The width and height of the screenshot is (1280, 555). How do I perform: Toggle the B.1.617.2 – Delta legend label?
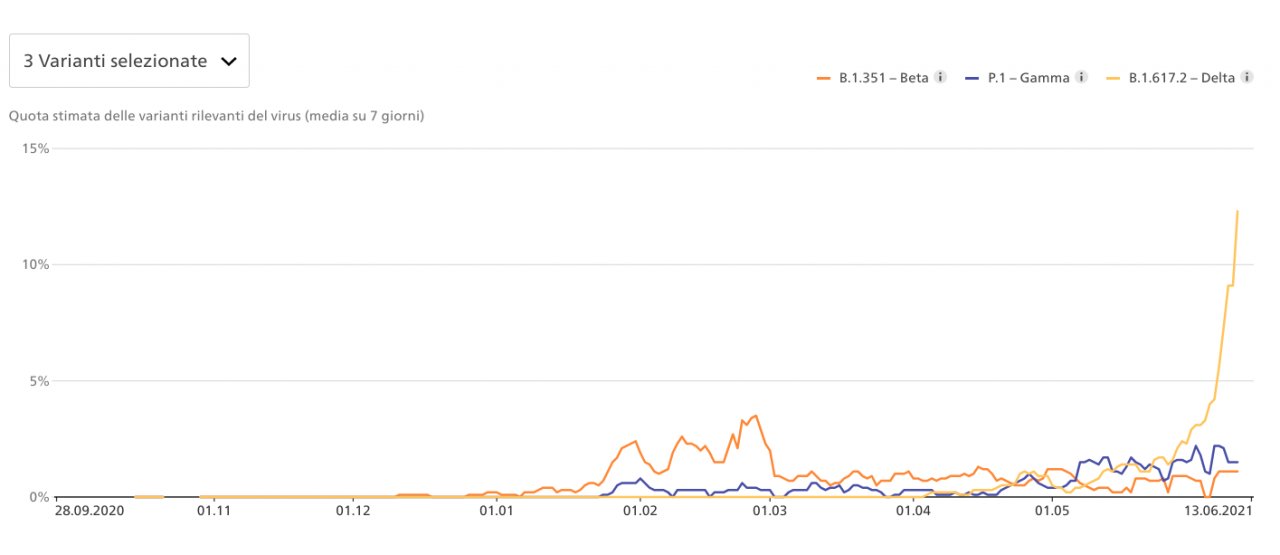[1182, 78]
